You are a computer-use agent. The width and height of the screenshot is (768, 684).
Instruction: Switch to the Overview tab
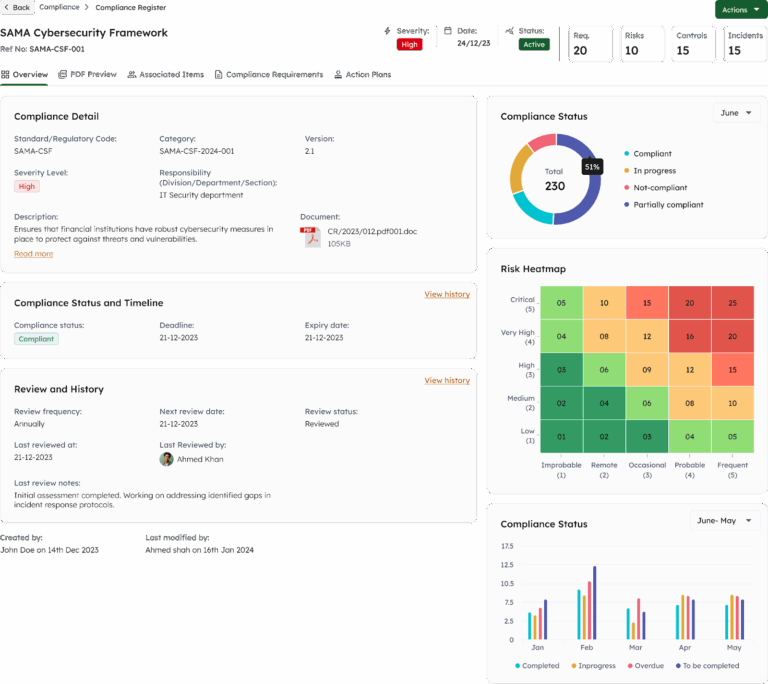click(24, 74)
